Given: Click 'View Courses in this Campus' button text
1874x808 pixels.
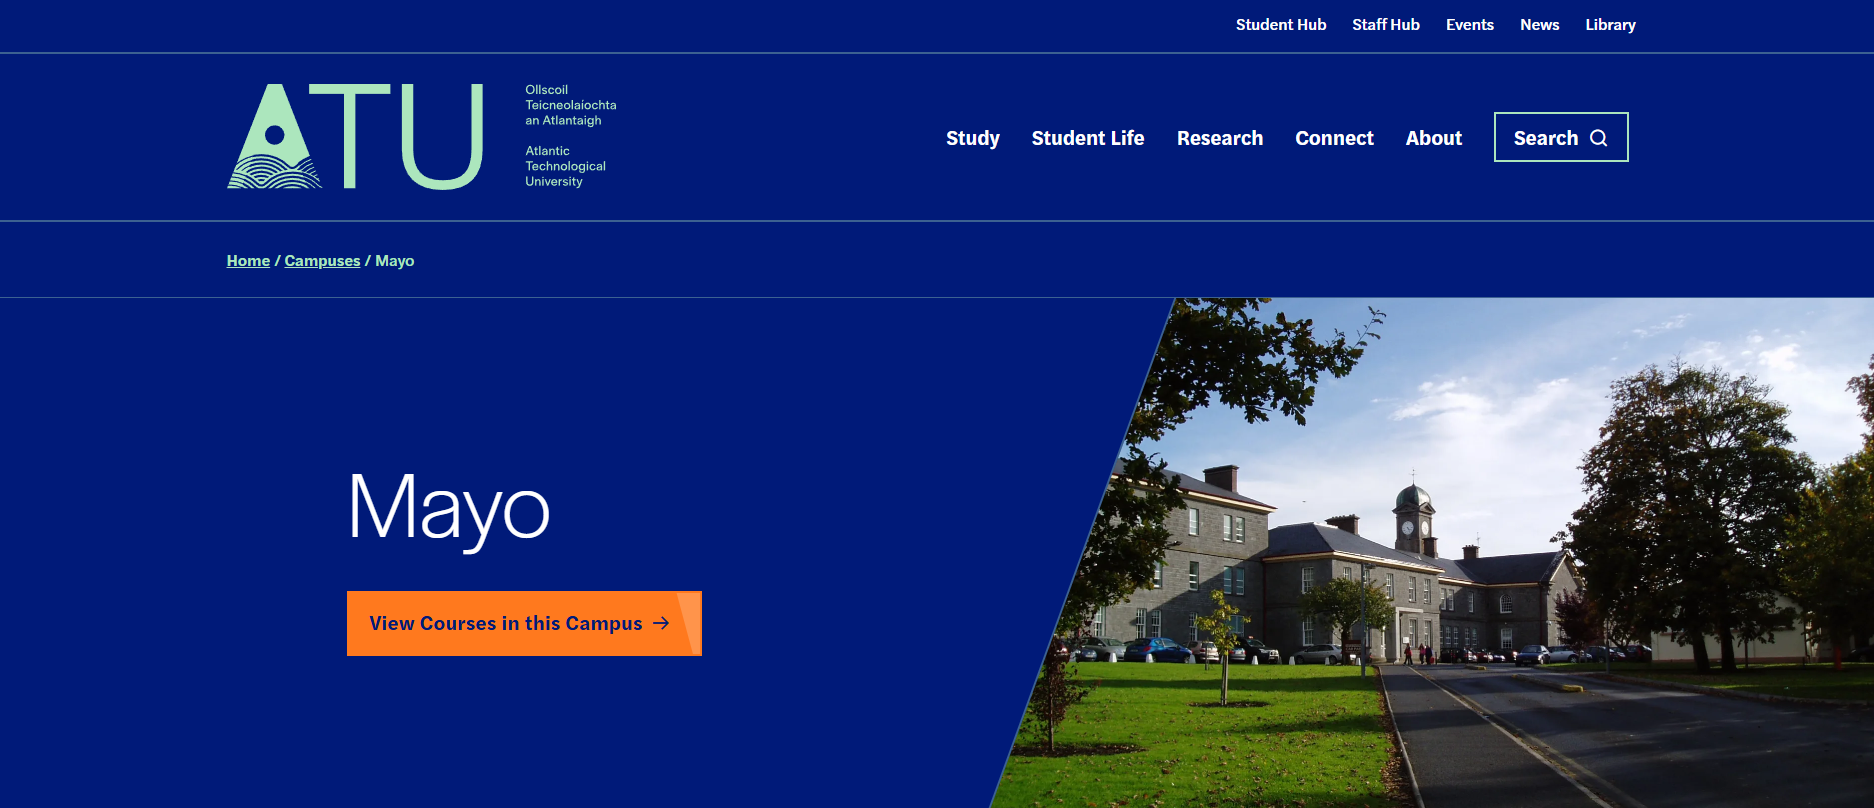Looking at the screenshot, I should (x=506, y=623).
